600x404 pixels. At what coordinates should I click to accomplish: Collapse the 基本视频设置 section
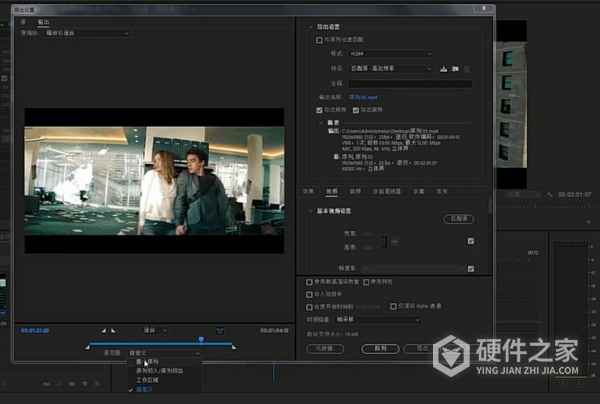point(308,209)
